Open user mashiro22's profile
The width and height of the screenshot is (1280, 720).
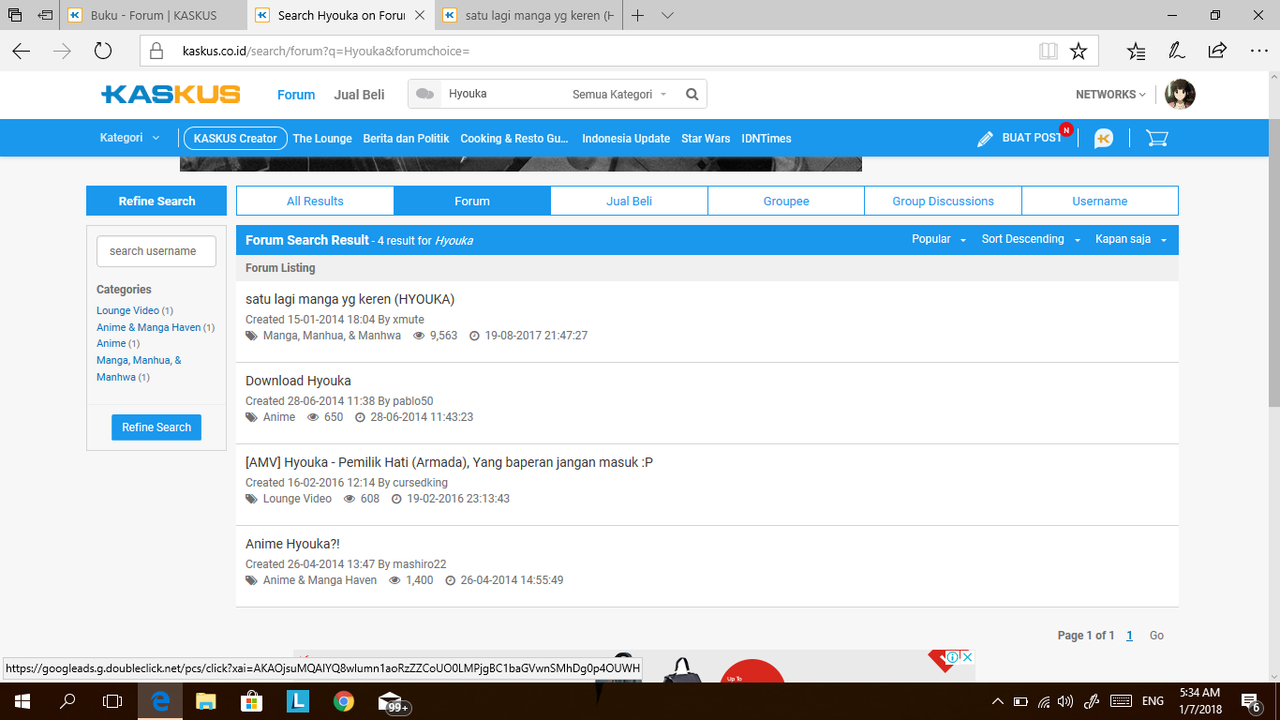419,564
